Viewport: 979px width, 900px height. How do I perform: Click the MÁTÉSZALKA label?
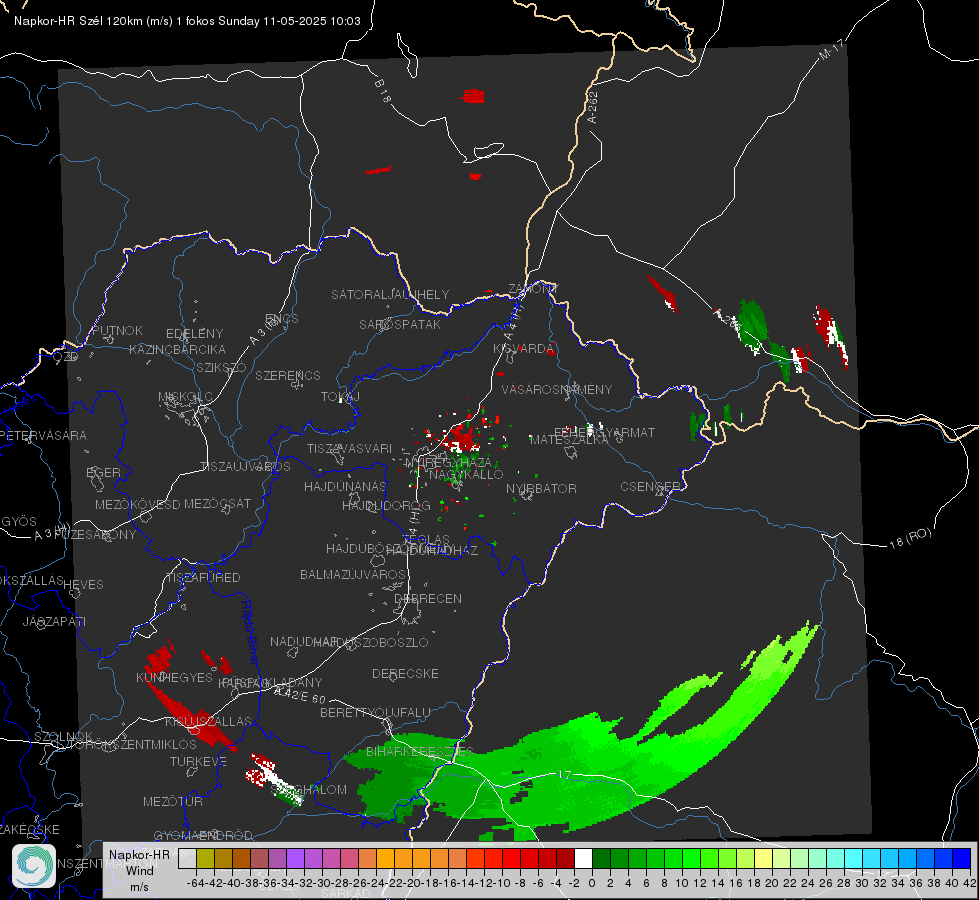pyautogui.click(x=569, y=440)
